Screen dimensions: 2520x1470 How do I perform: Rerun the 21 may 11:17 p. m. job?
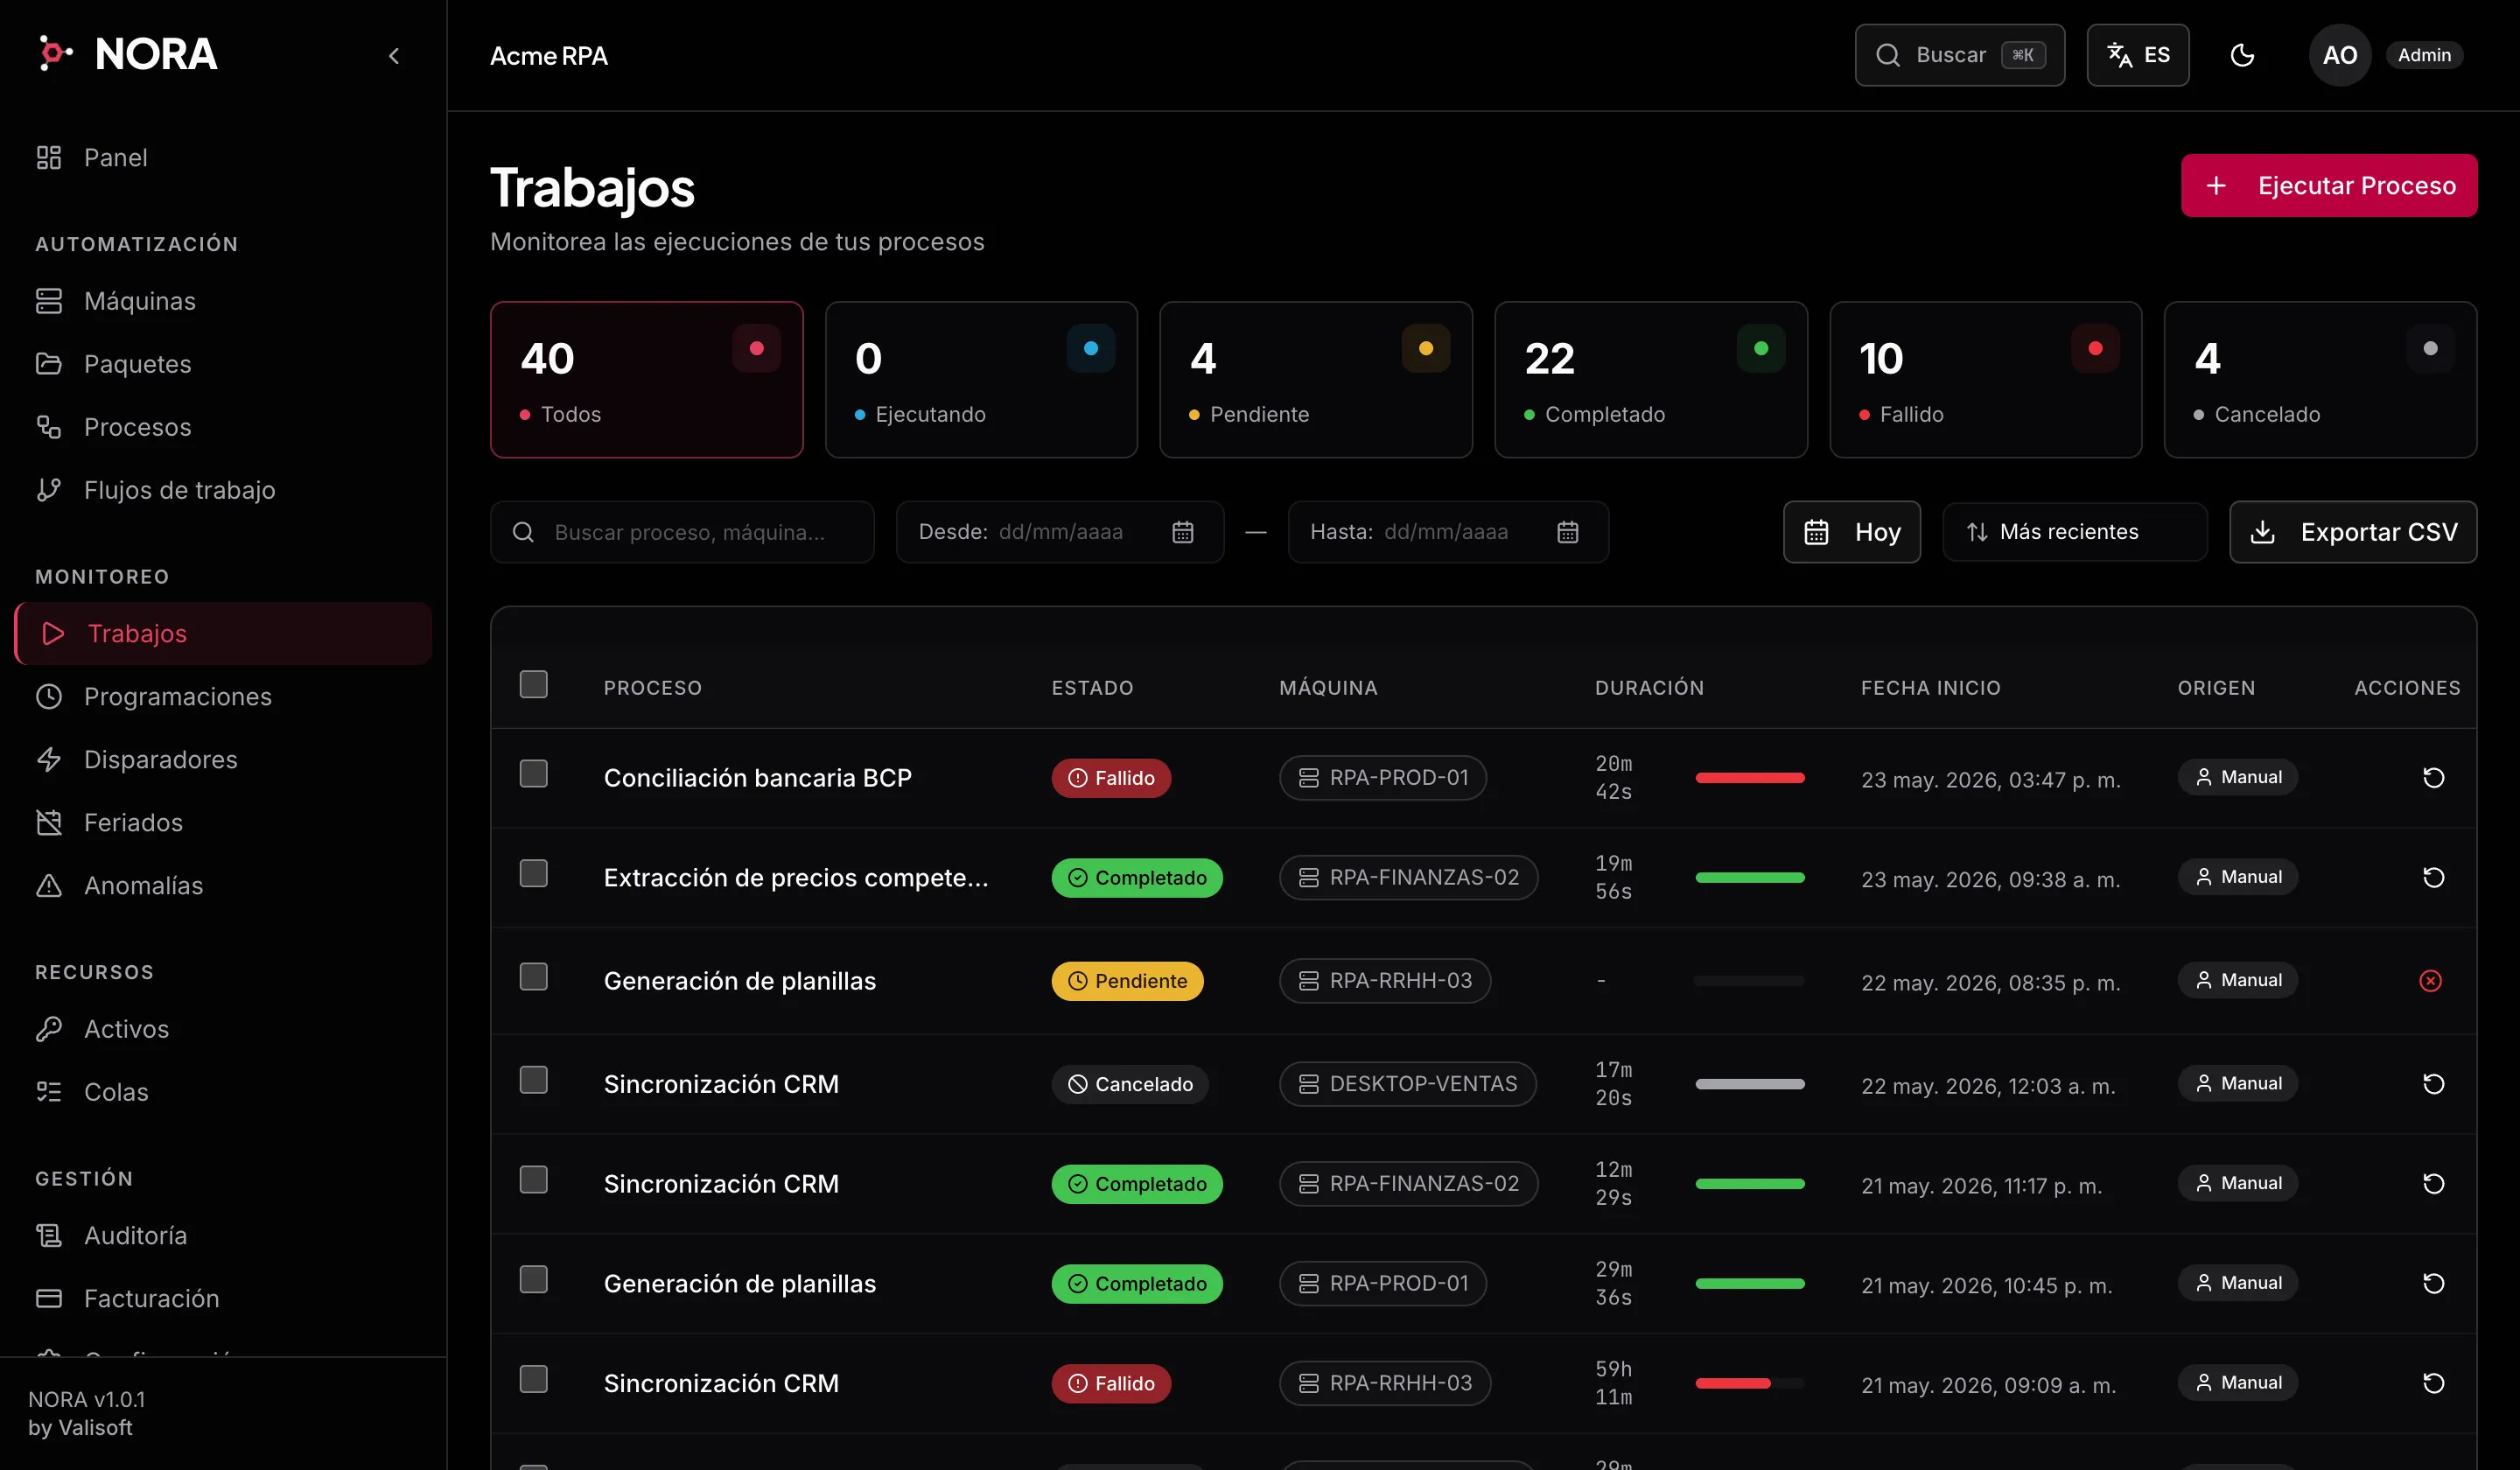pyautogui.click(x=2433, y=1184)
